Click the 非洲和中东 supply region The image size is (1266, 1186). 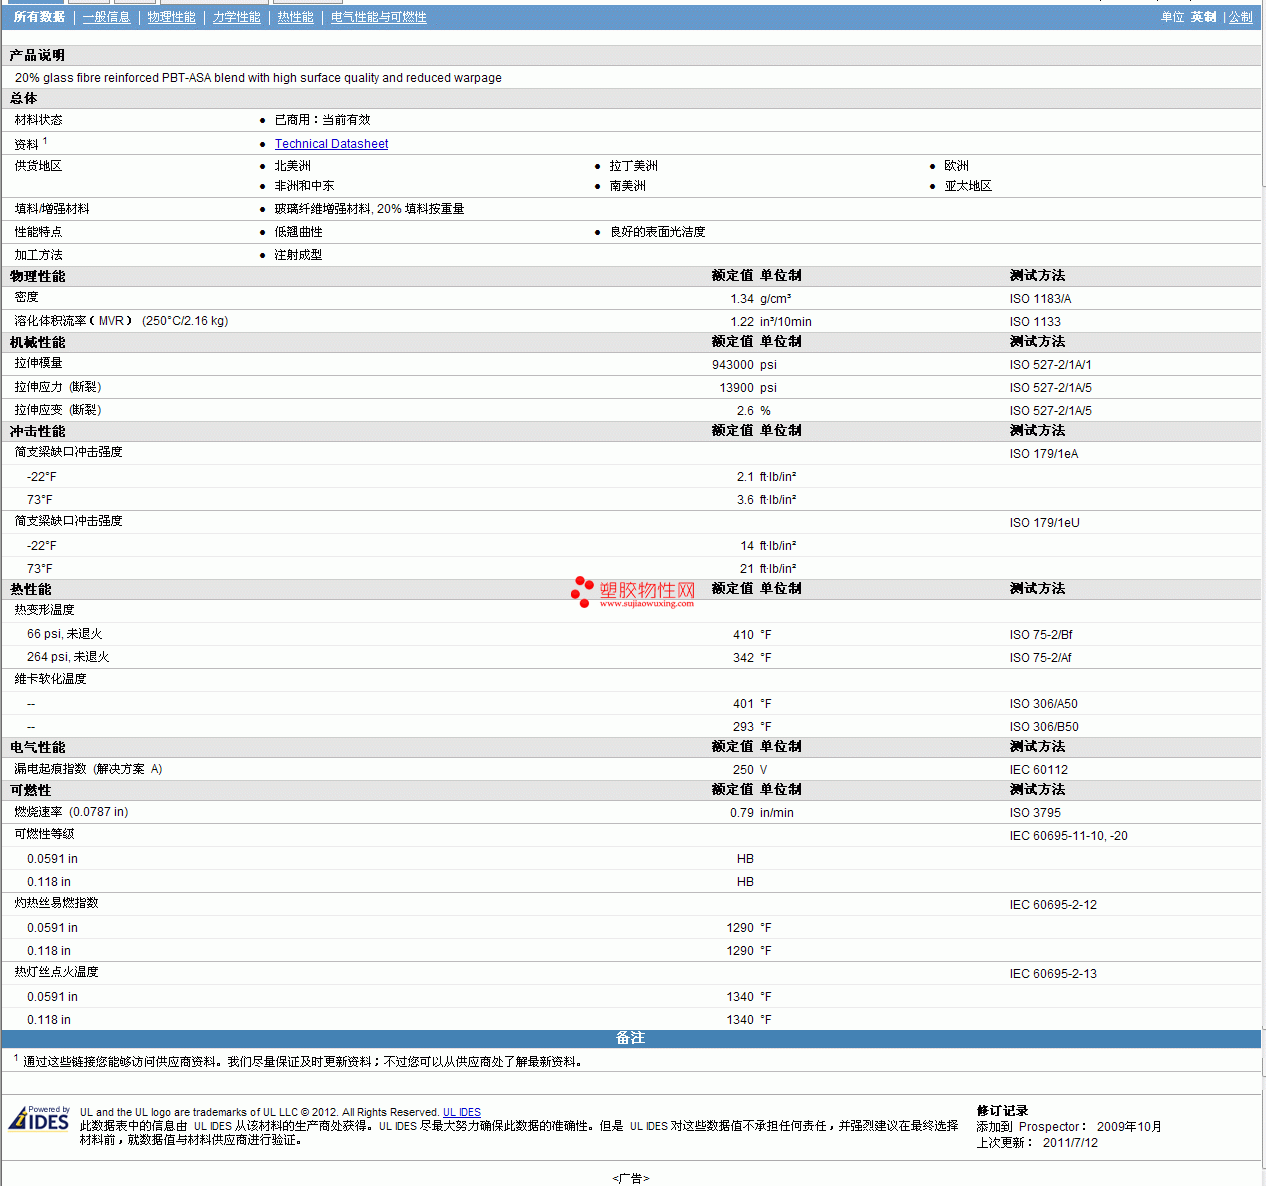[305, 186]
